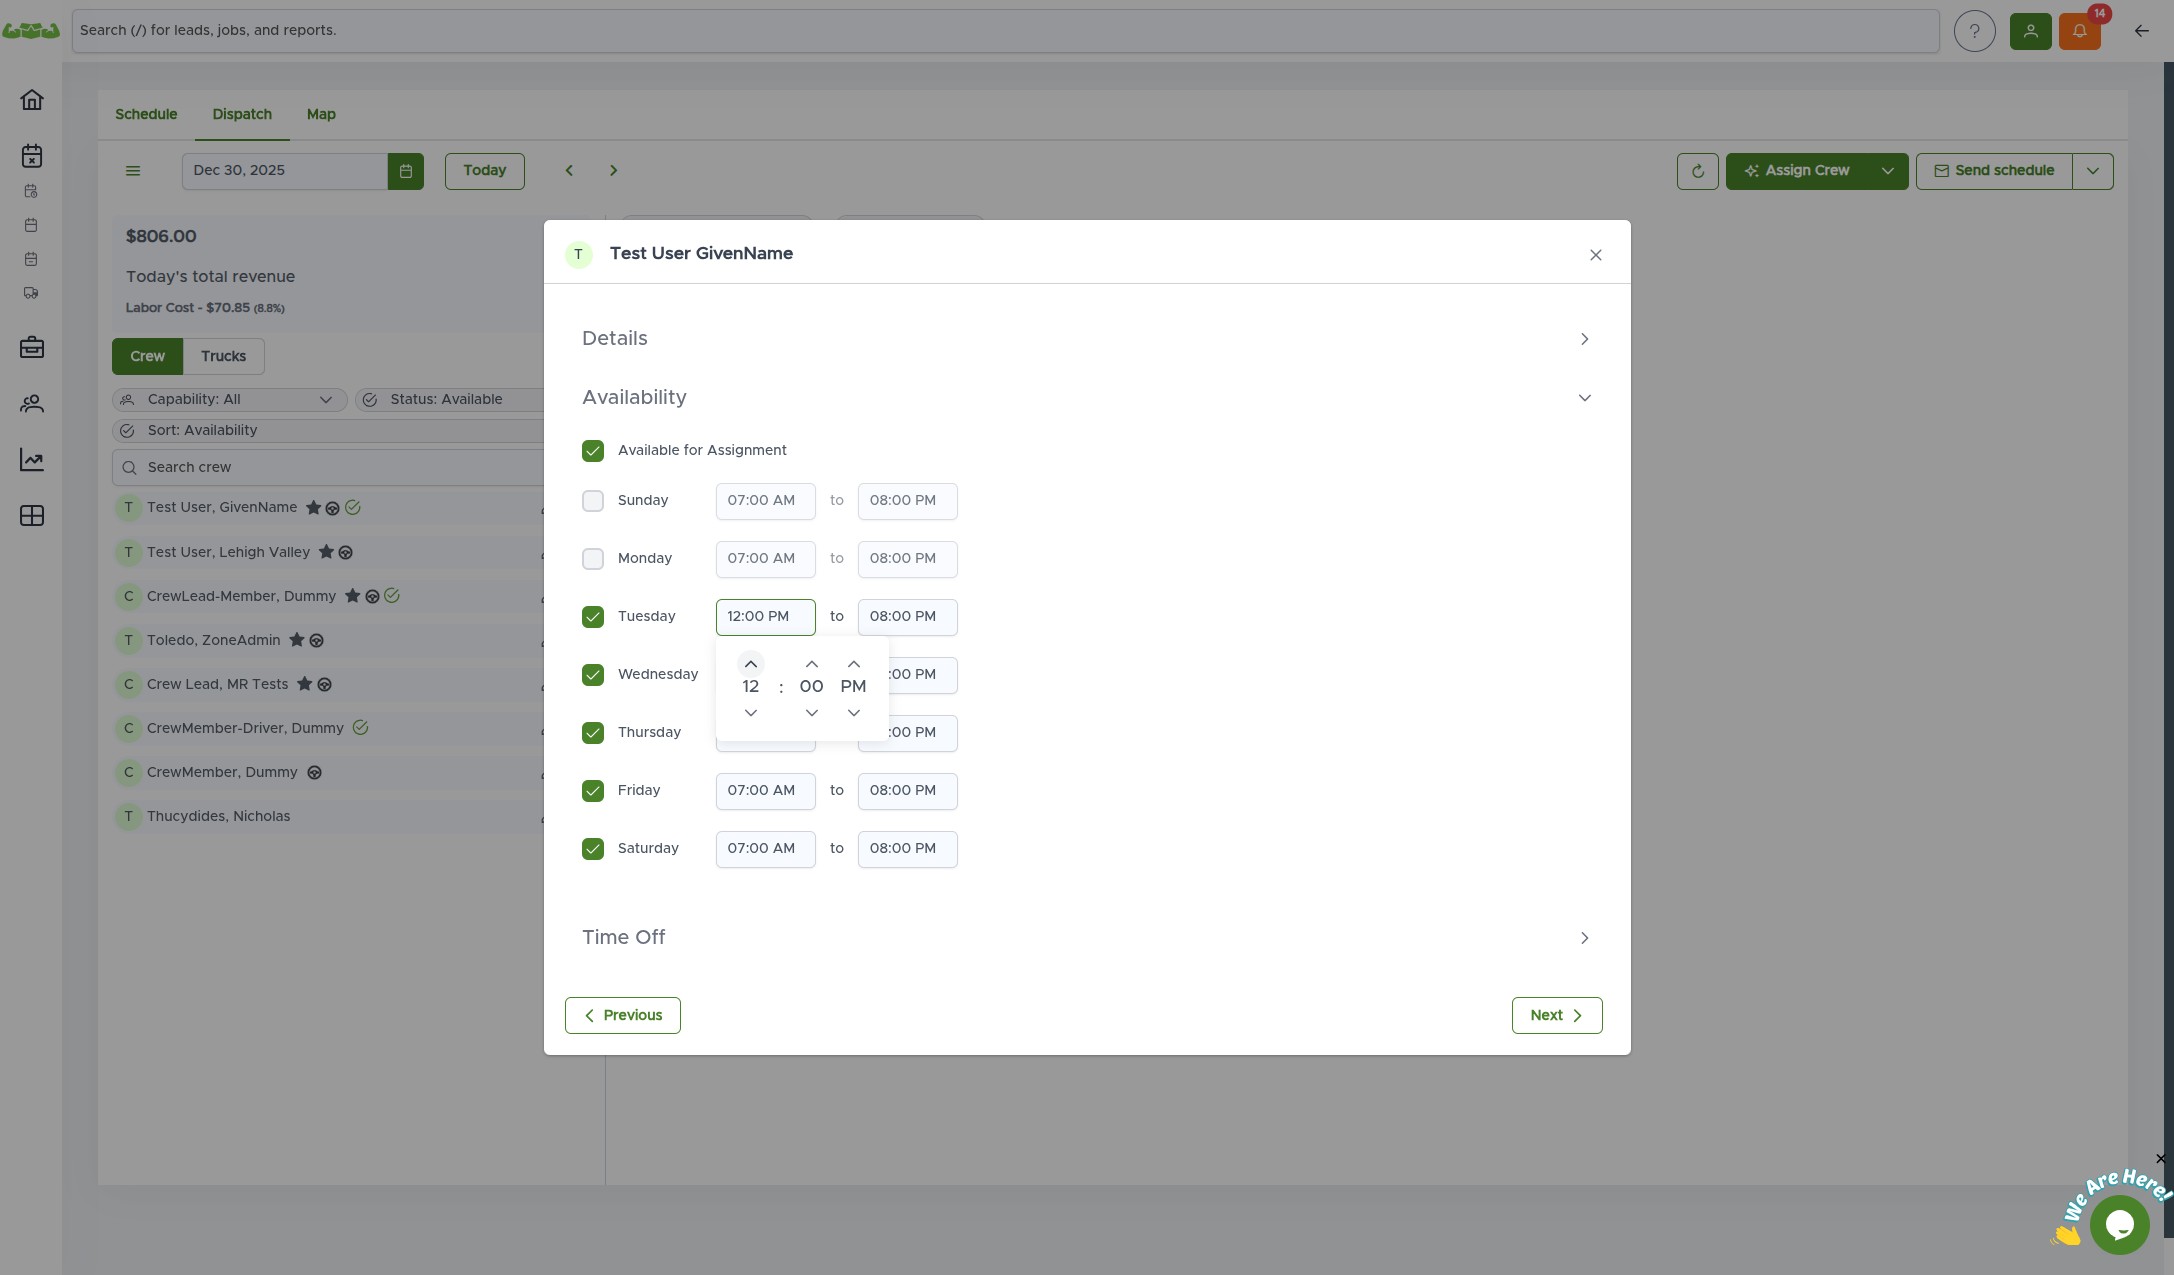Switch to the Dispatch tab
The width and height of the screenshot is (2174, 1275).
(x=242, y=115)
